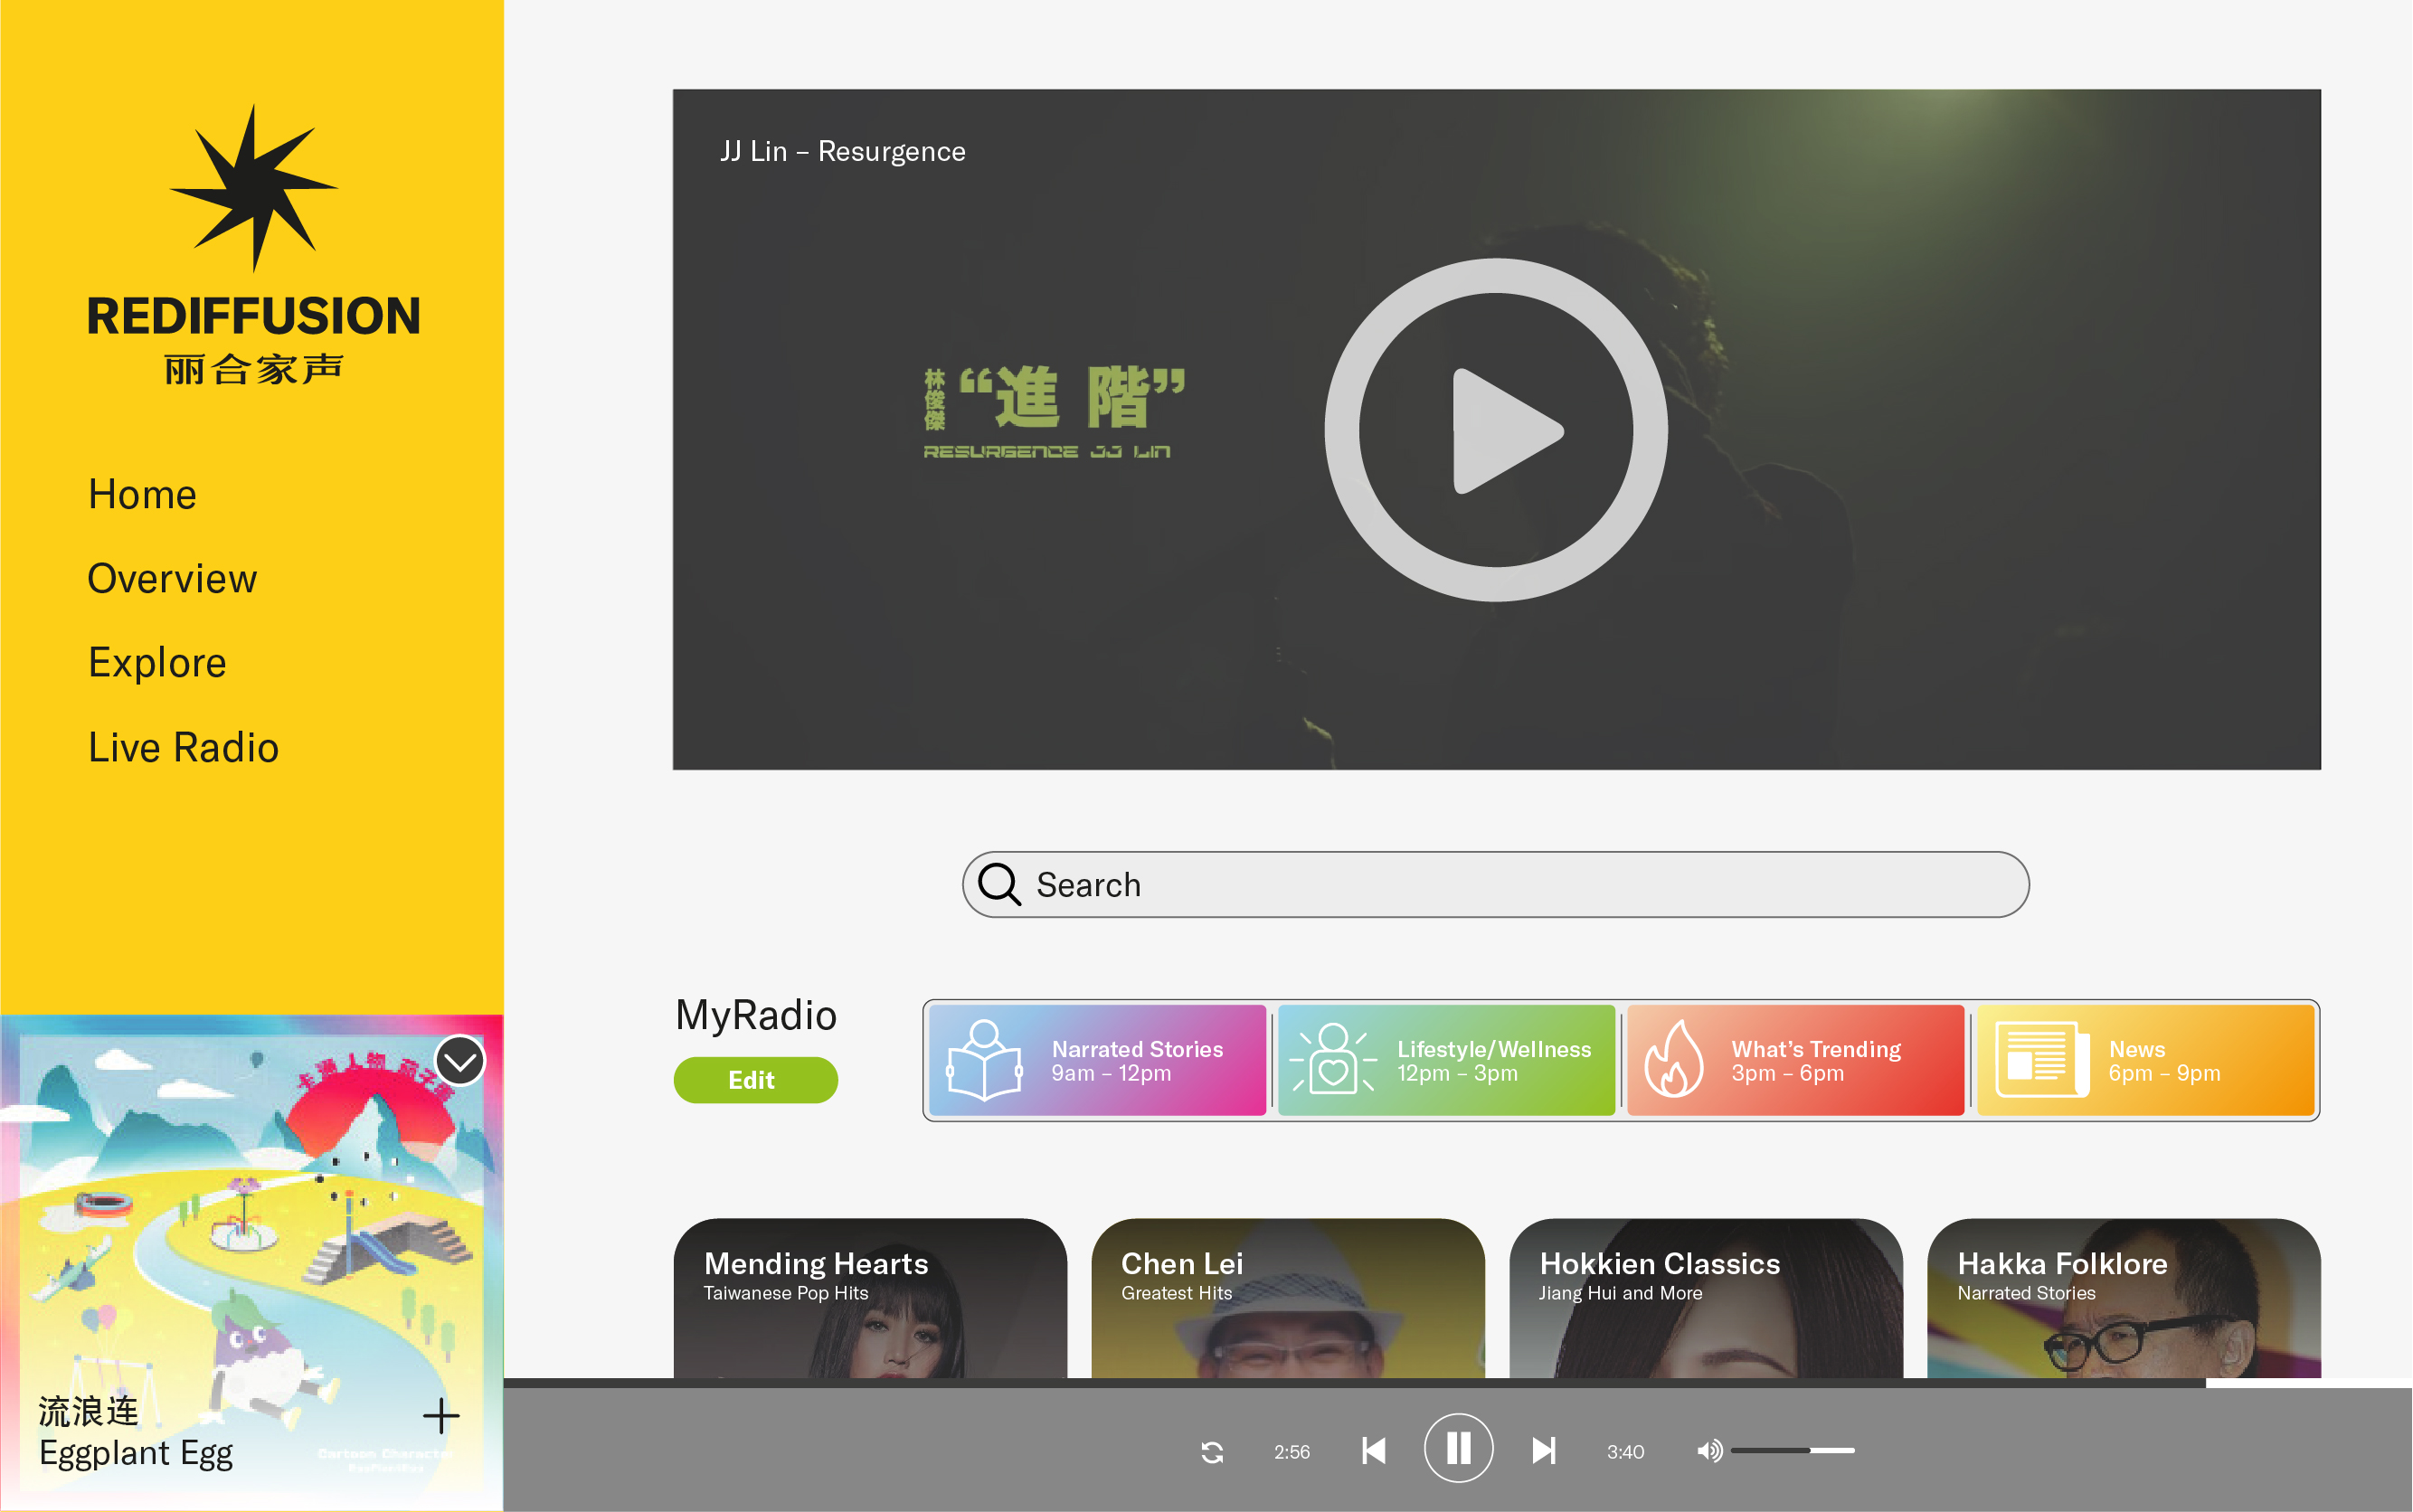
Task: Open Chen Lei Greatest Hits card
Action: [x=1288, y=1298]
